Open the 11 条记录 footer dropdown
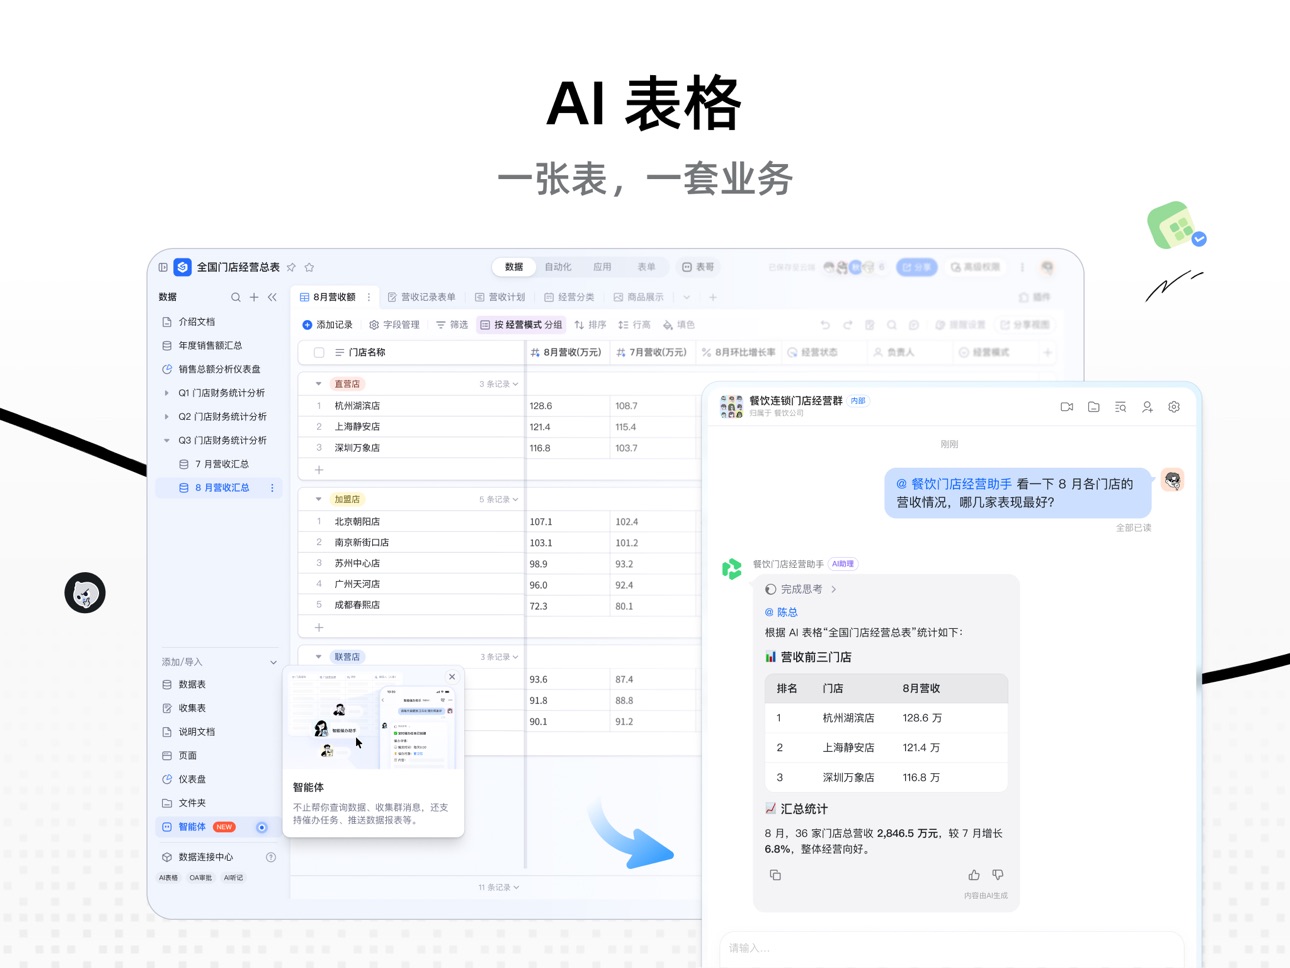The image size is (1290, 968). tap(498, 887)
